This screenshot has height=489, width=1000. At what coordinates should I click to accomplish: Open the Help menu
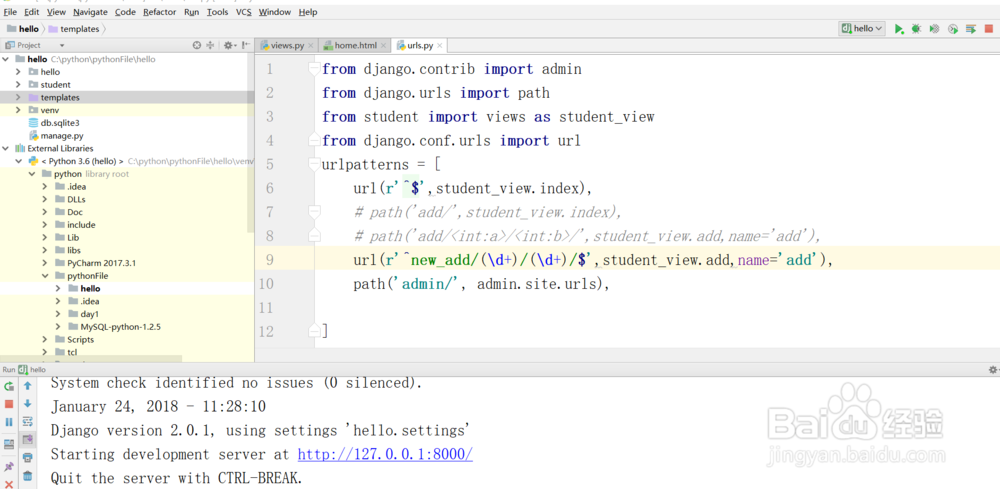308,12
